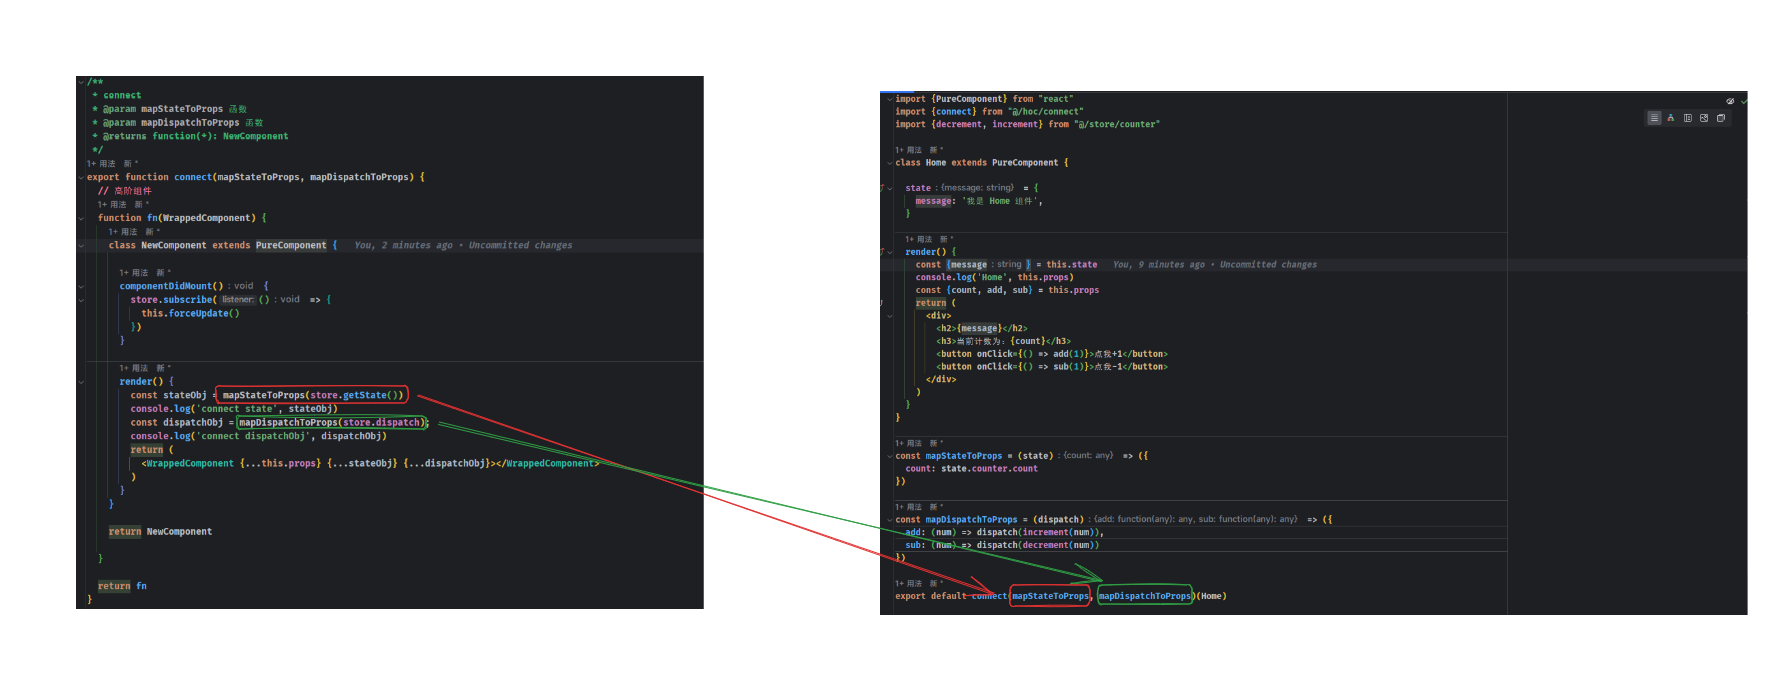Image resolution: width=1786 pixels, height=684 pixels.
Task: Click the green inspection checkmark icon
Action: pos(1743,101)
